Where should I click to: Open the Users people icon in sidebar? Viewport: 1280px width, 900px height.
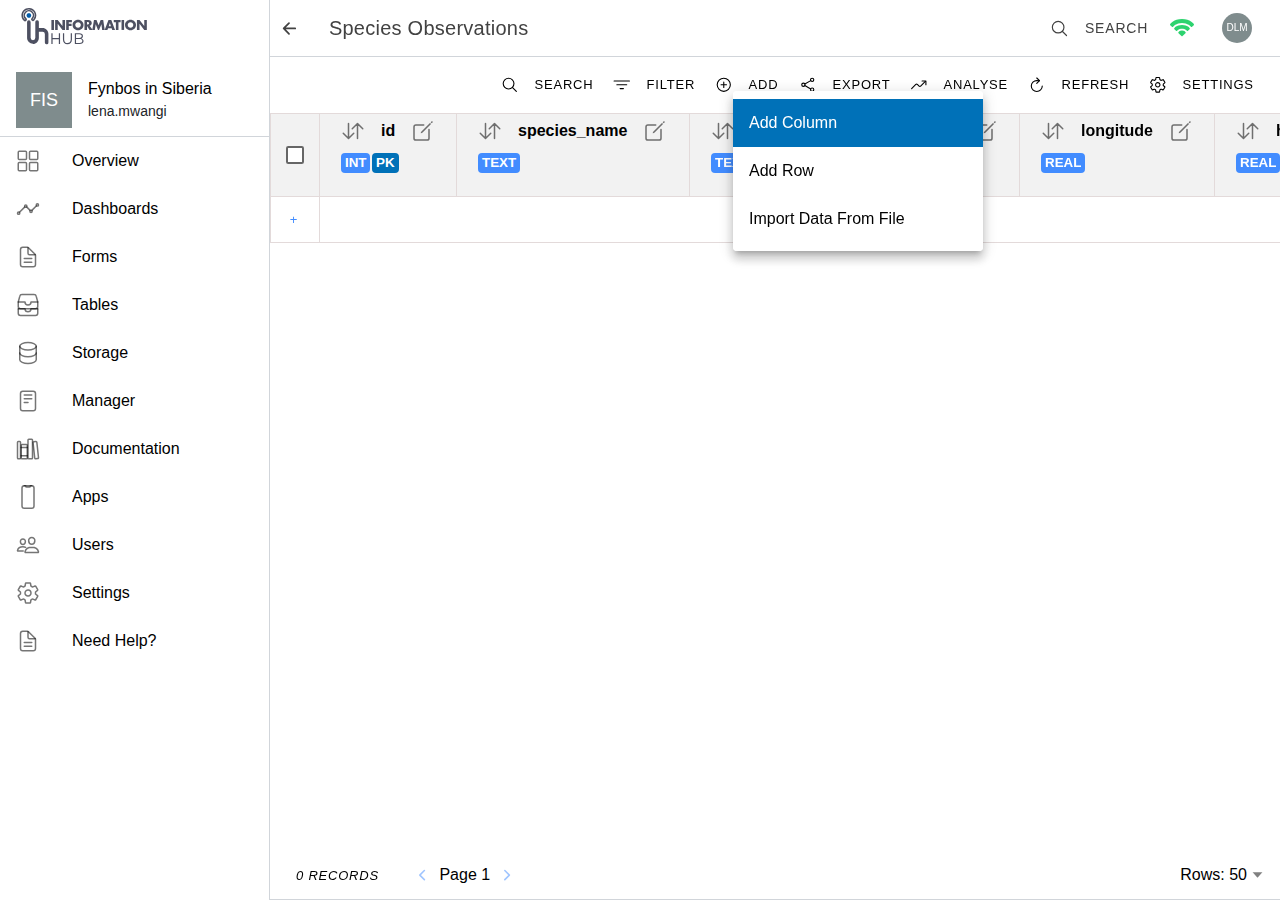28,545
